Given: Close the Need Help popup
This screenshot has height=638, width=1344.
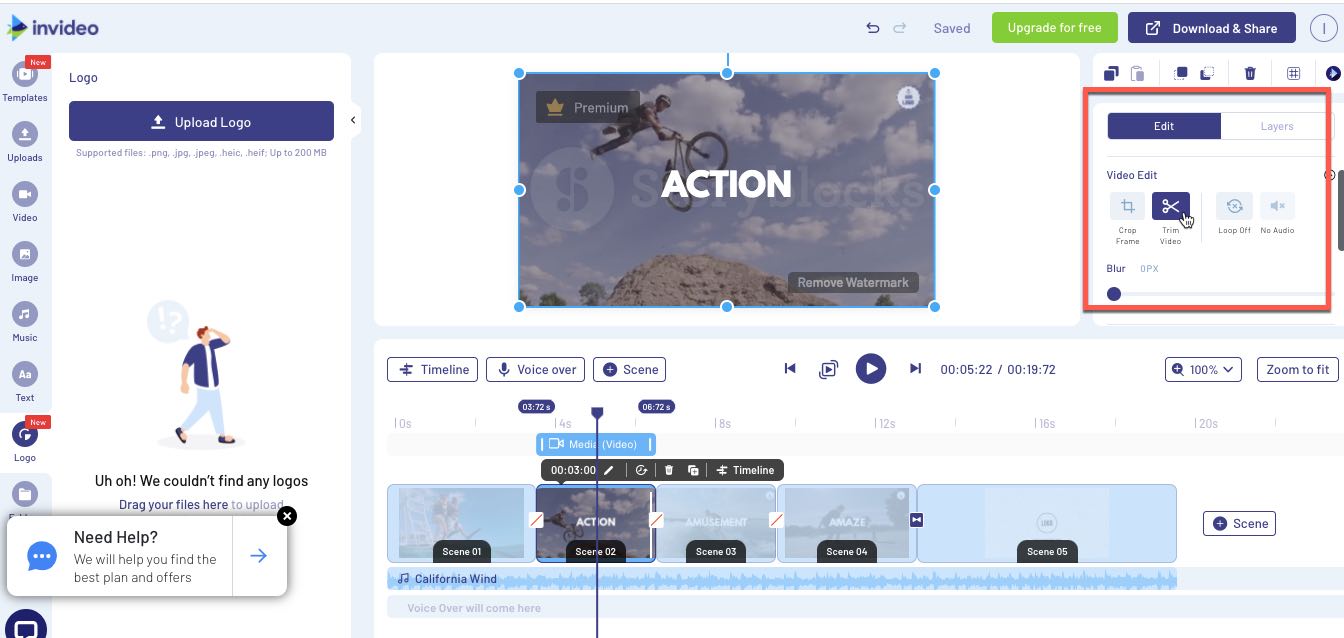Looking at the screenshot, I should [x=287, y=516].
